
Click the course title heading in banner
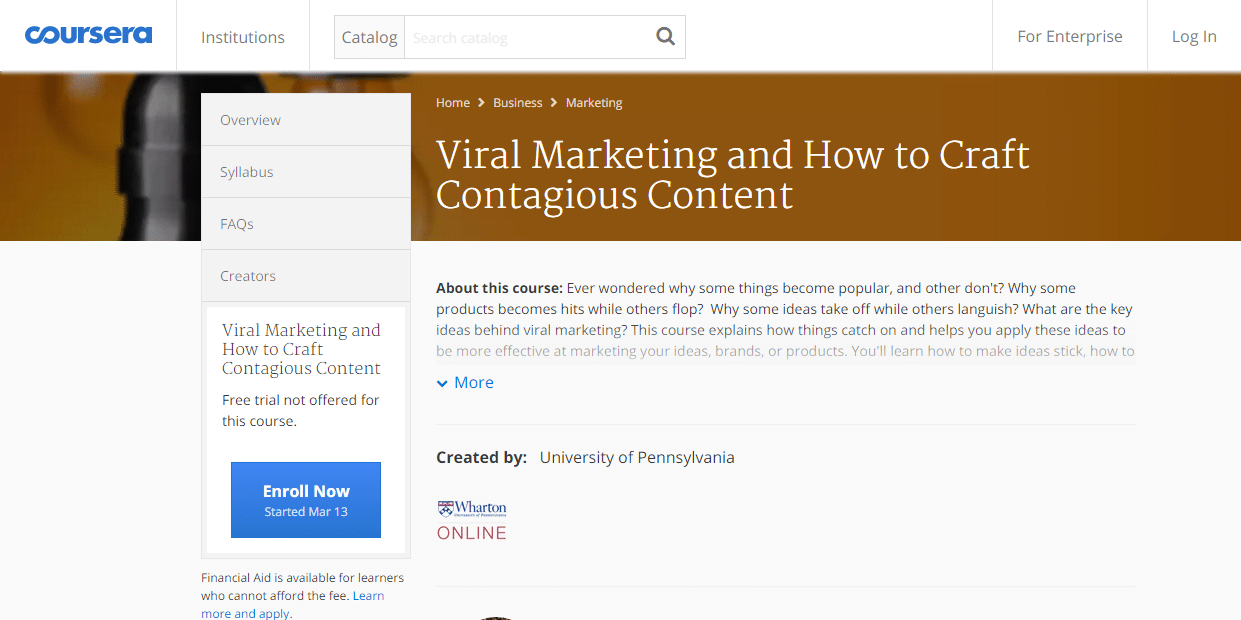[733, 174]
